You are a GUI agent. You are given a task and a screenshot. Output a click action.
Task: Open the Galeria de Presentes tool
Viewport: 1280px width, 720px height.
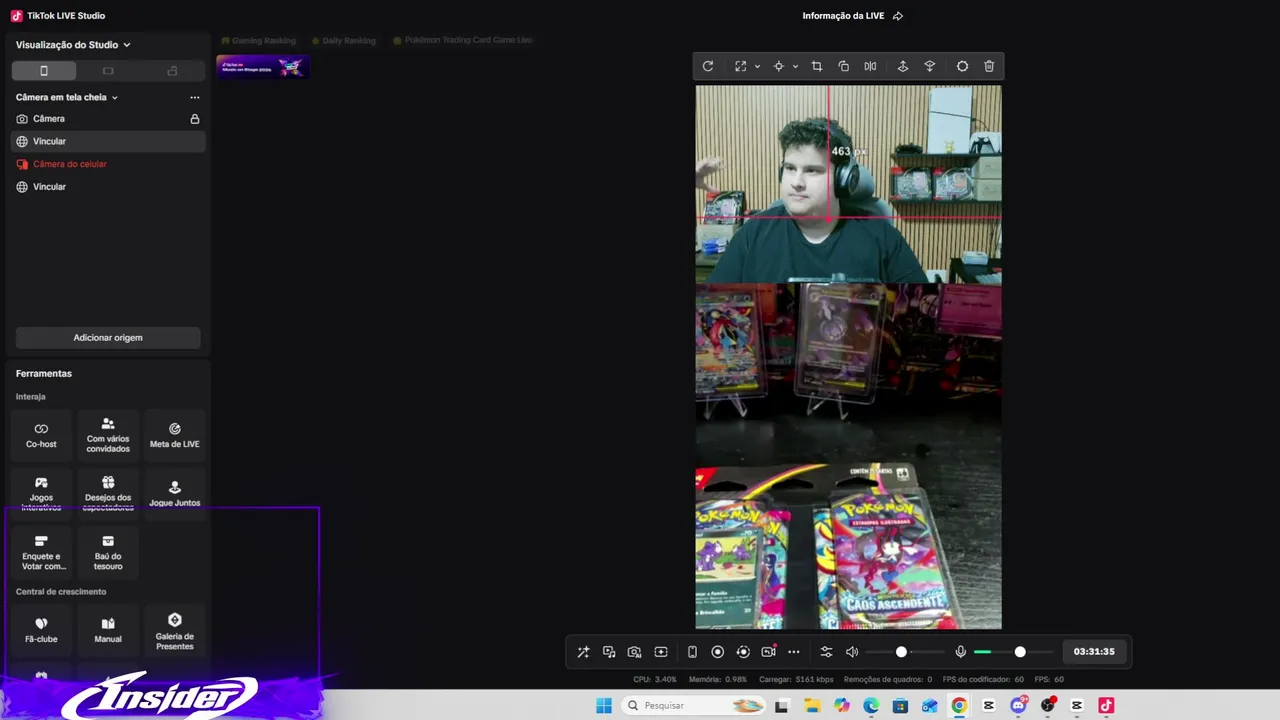point(175,630)
